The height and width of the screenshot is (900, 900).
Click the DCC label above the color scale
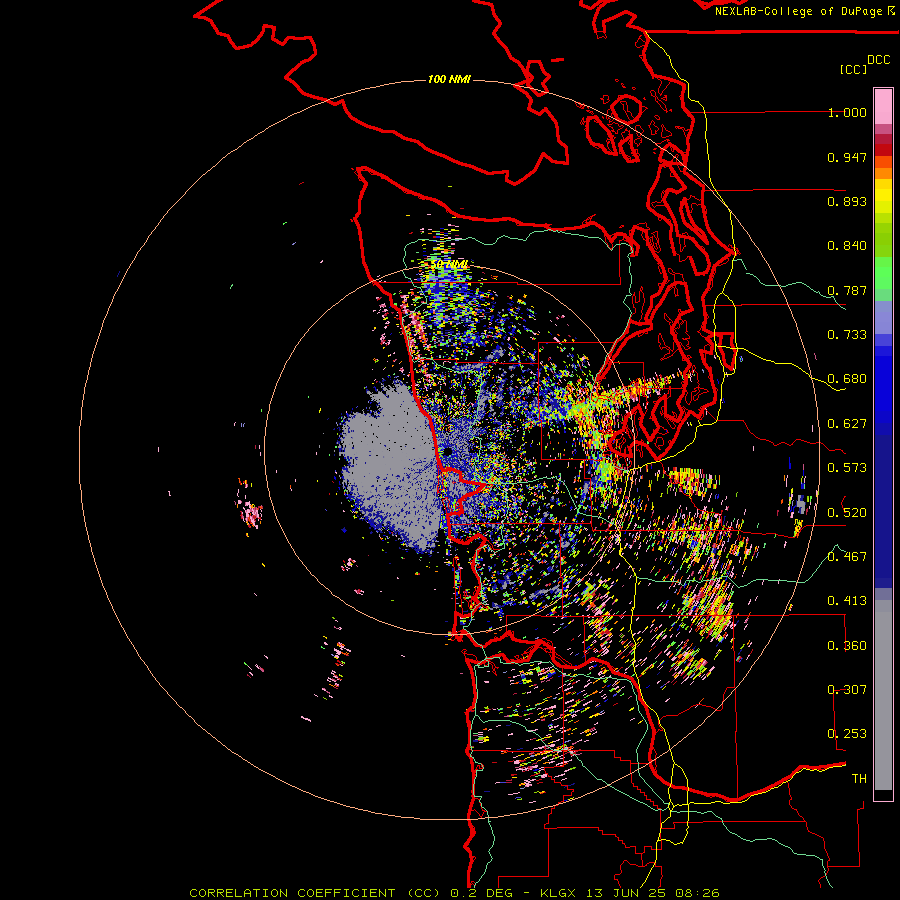click(x=878, y=60)
